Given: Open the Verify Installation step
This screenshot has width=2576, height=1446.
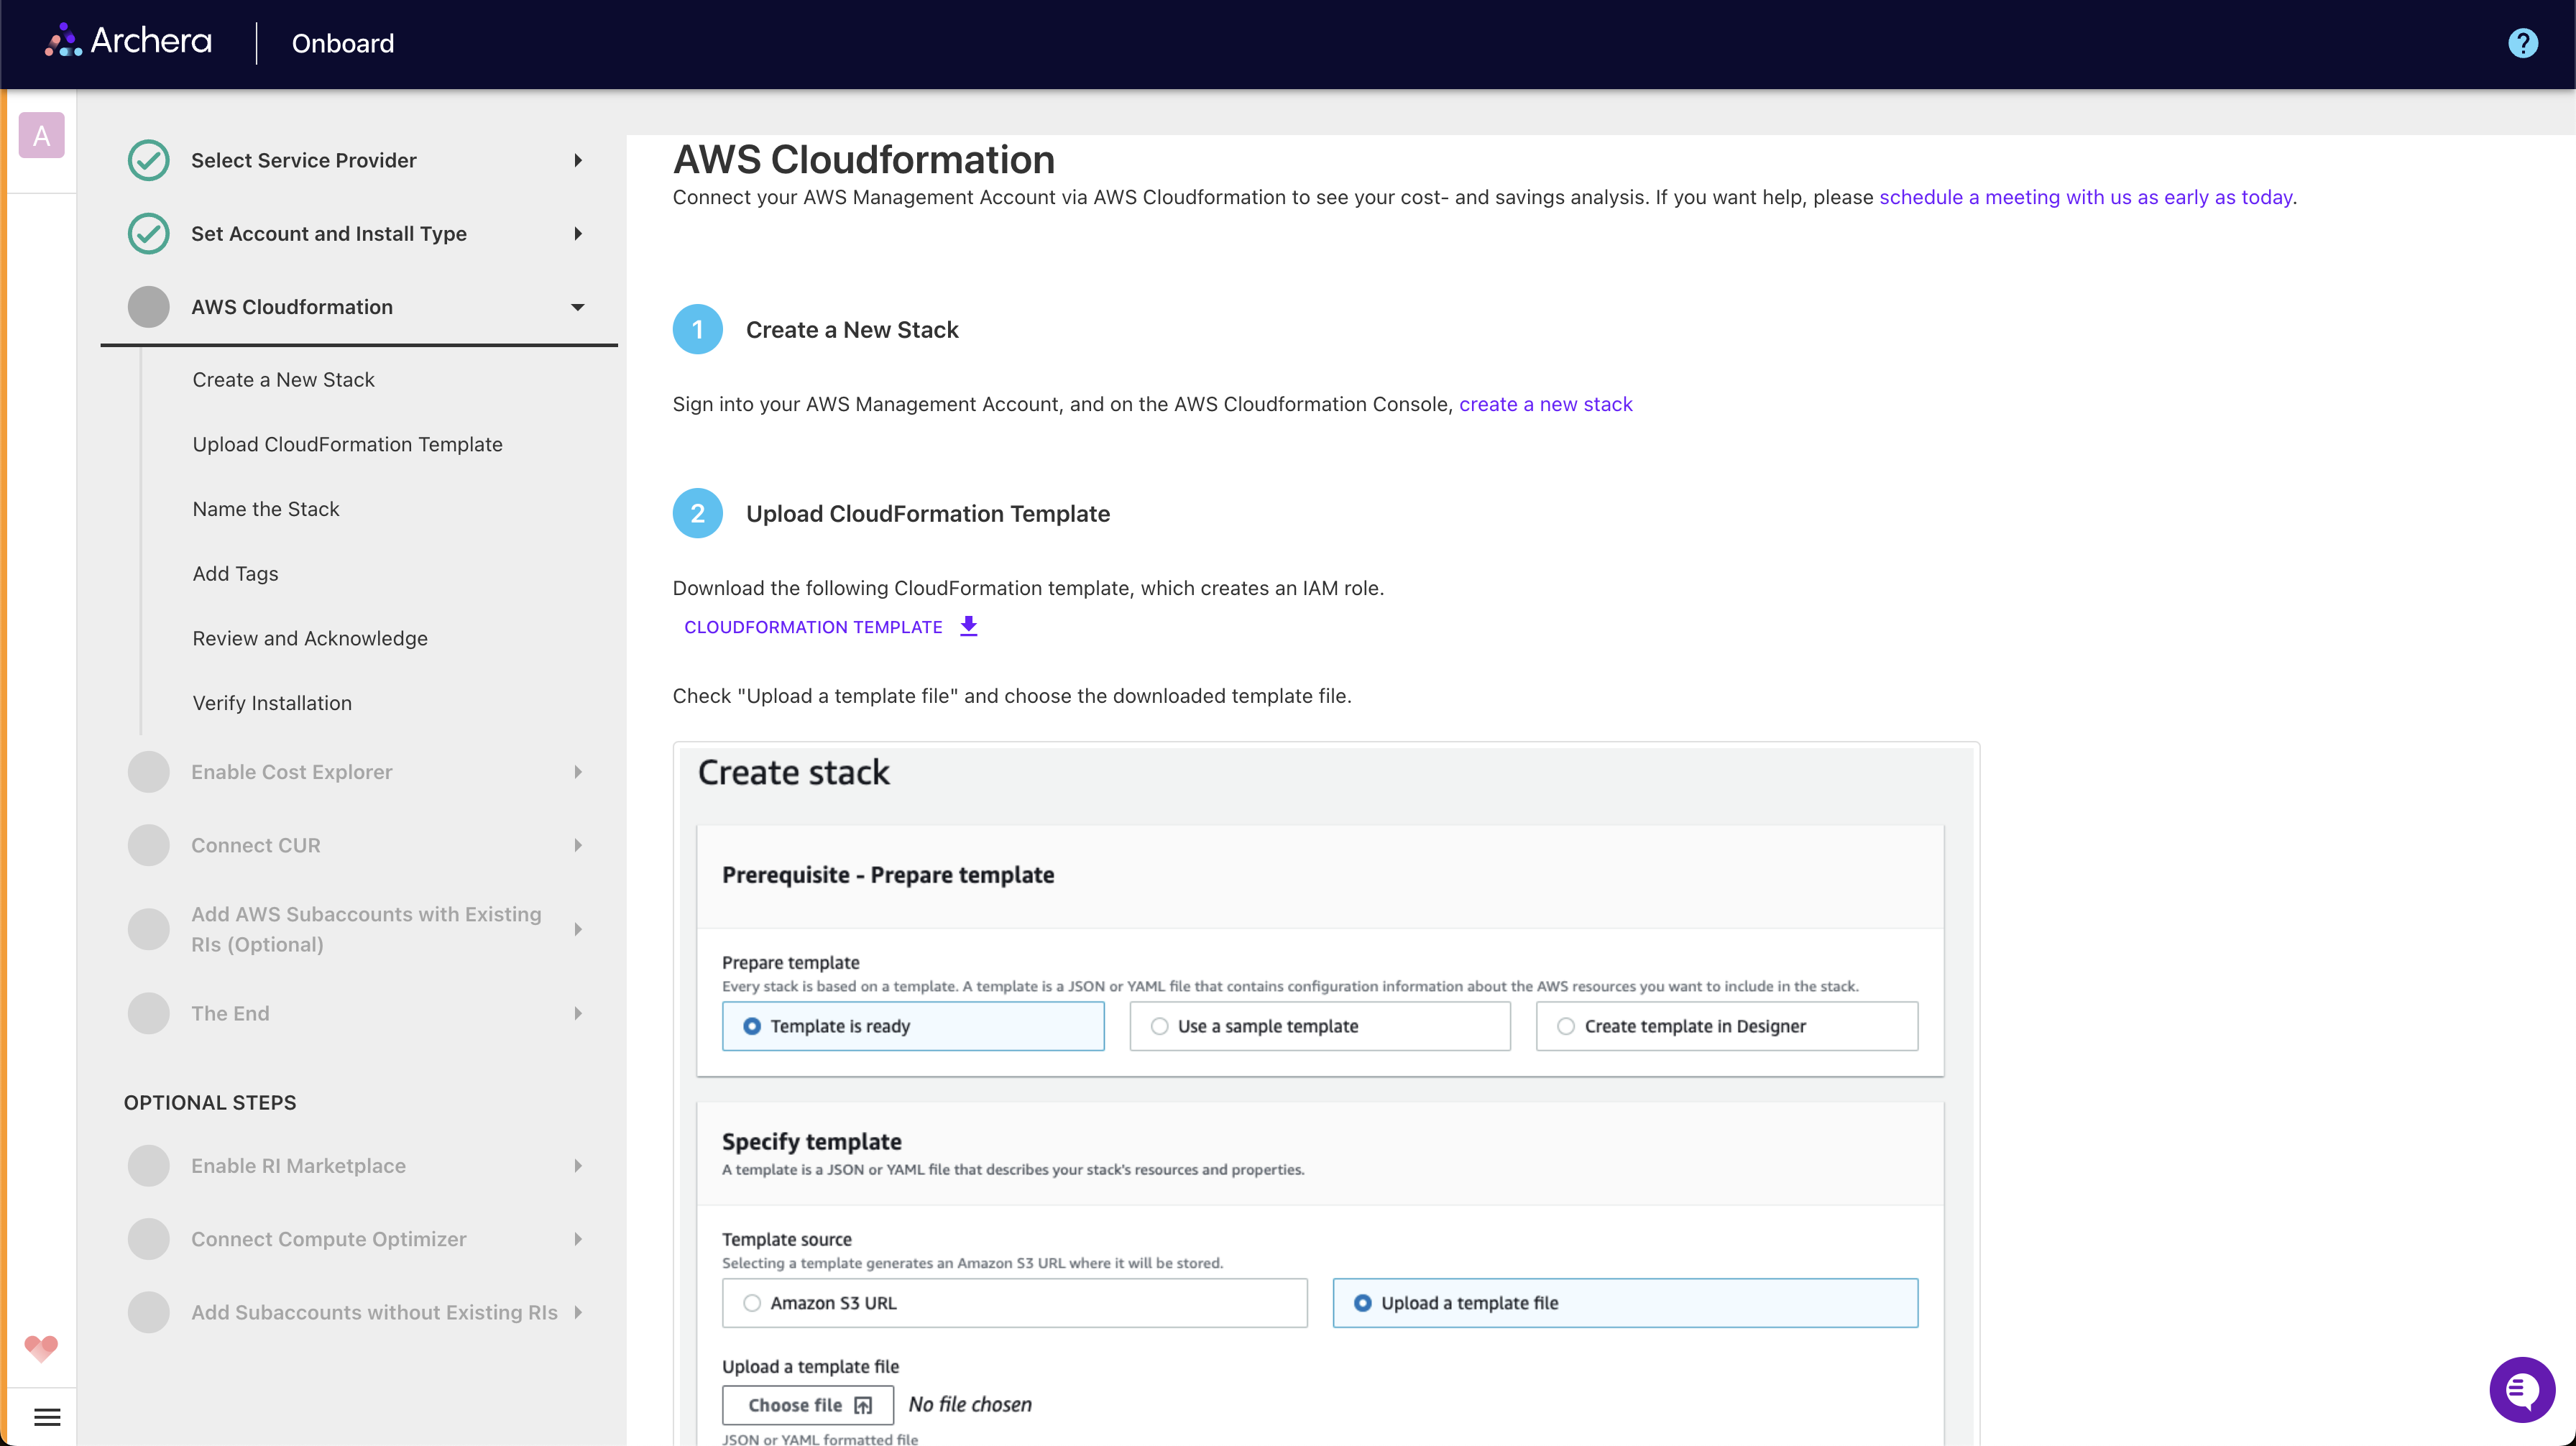Looking at the screenshot, I should 272,702.
